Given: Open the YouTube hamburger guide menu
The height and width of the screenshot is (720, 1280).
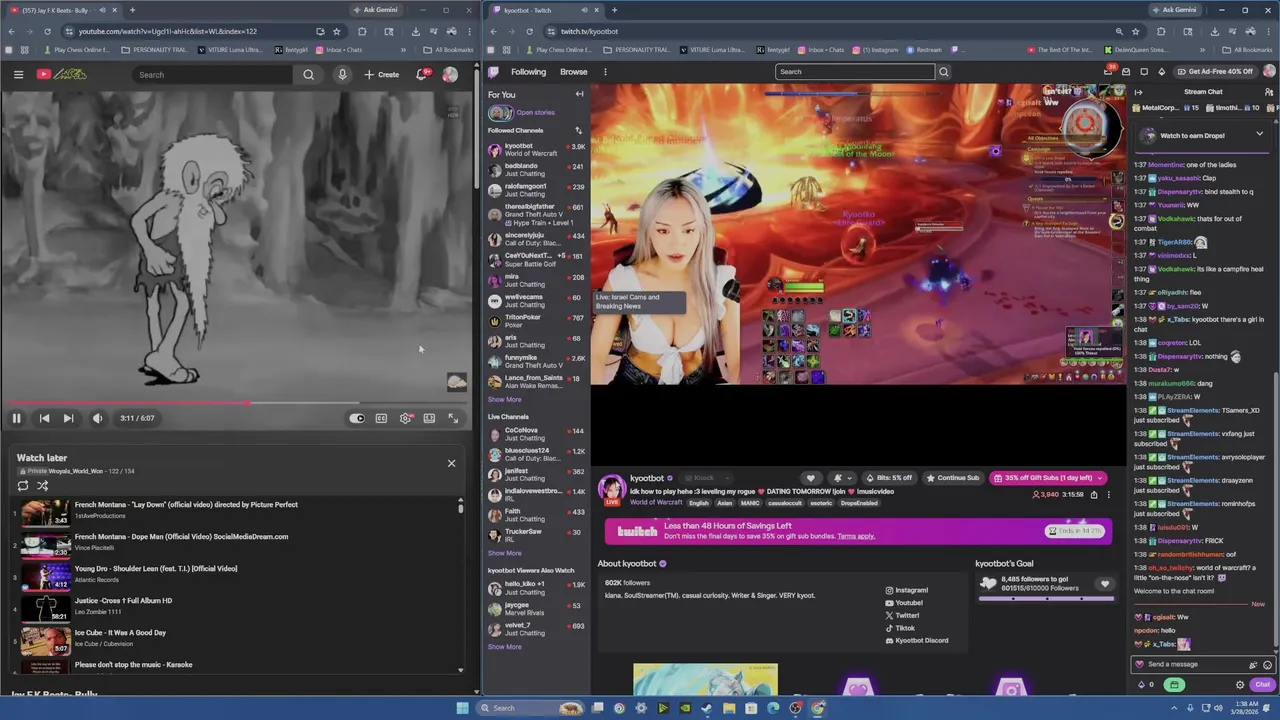Looking at the screenshot, I should [x=18, y=74].
